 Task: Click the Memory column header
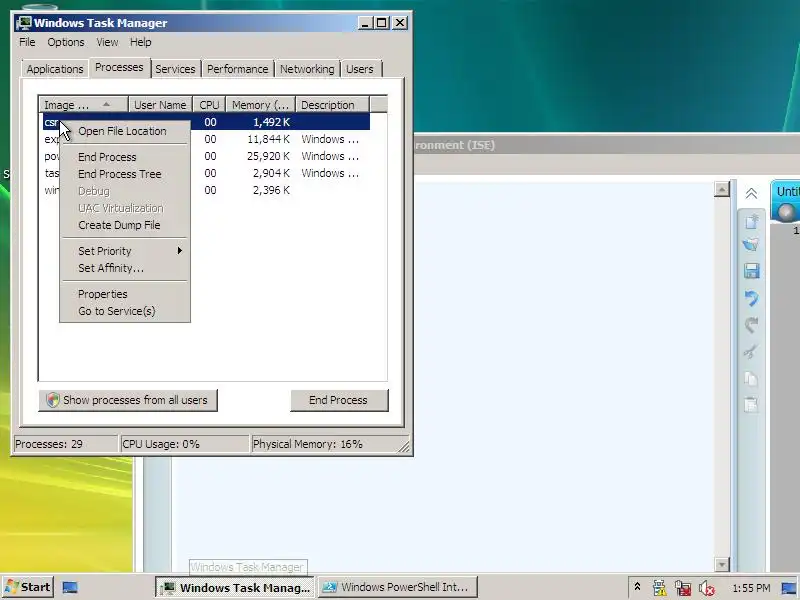[x=261, y=105]
